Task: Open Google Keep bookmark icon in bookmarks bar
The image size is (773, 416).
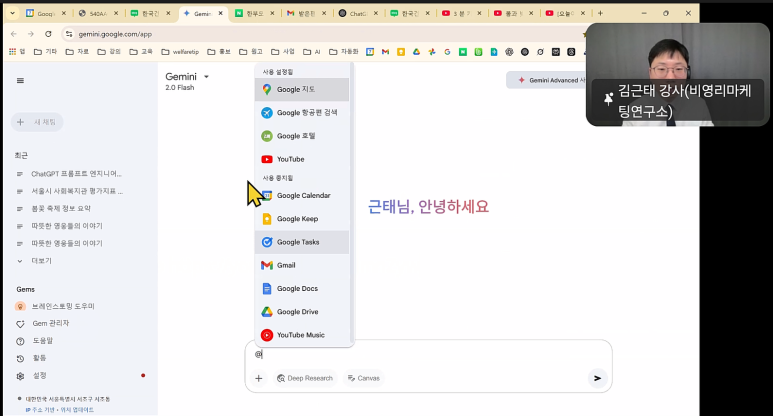Action: (401, 51)
